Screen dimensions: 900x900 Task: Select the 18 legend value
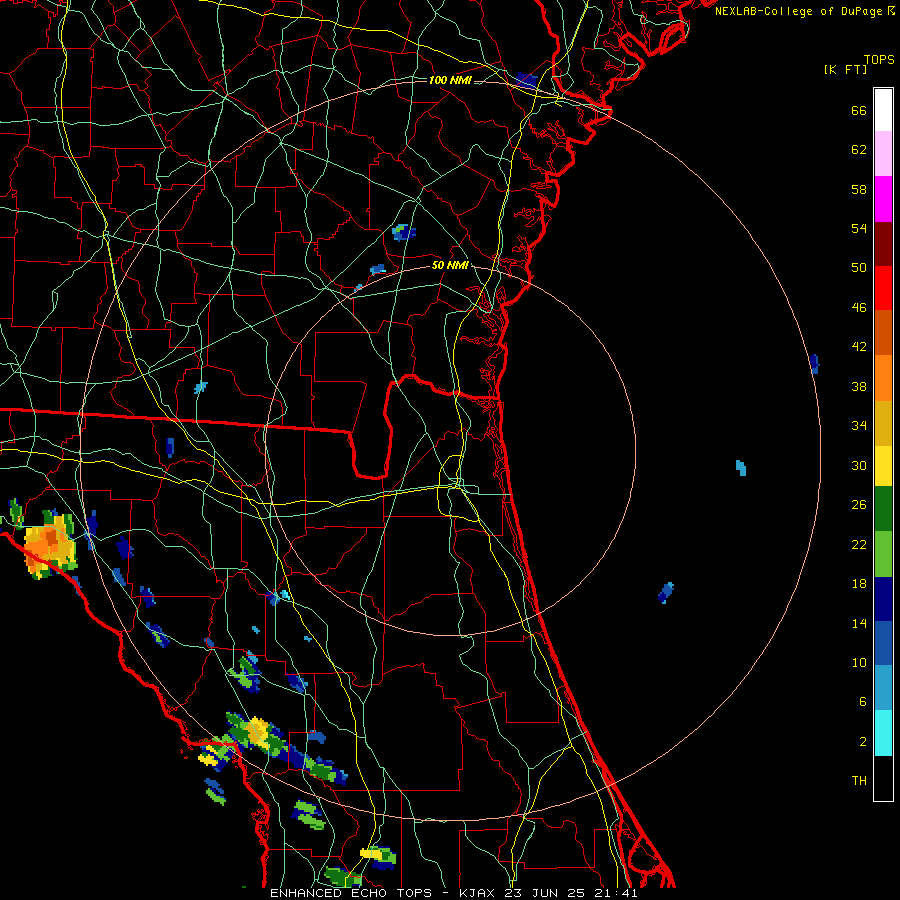tap(859, 584)
